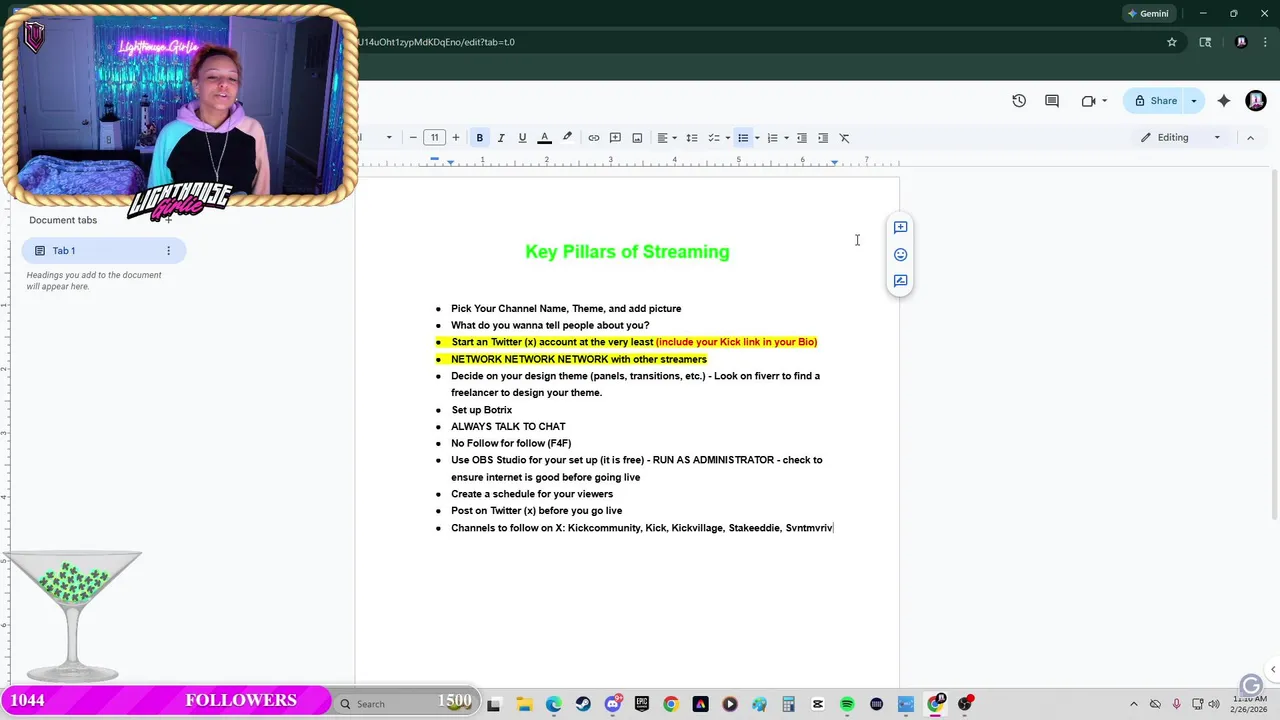Toggle the numbered list button
The image size is (1280, 720).
click(772, 138)
